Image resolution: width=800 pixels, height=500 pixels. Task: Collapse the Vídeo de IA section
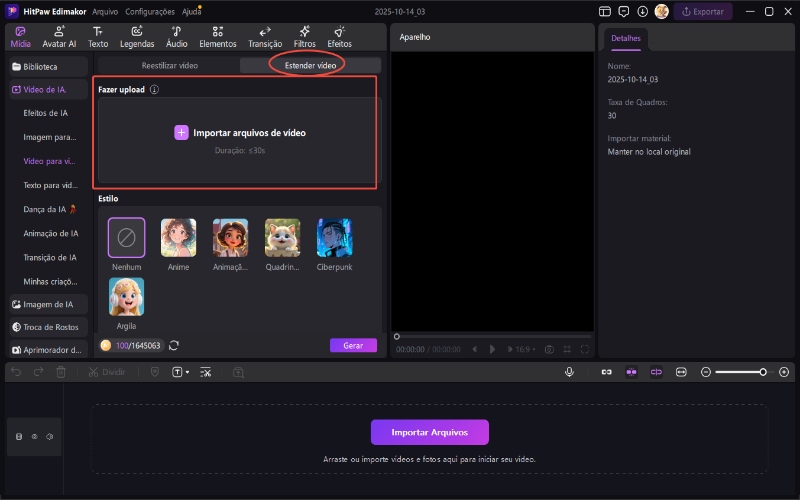pos(48,89)
